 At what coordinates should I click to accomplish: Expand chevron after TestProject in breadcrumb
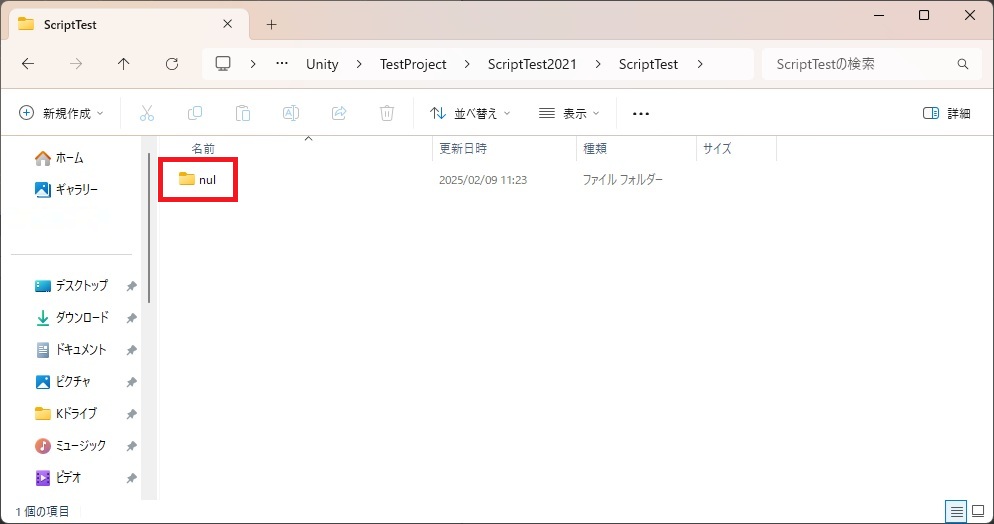pos(468,64)
